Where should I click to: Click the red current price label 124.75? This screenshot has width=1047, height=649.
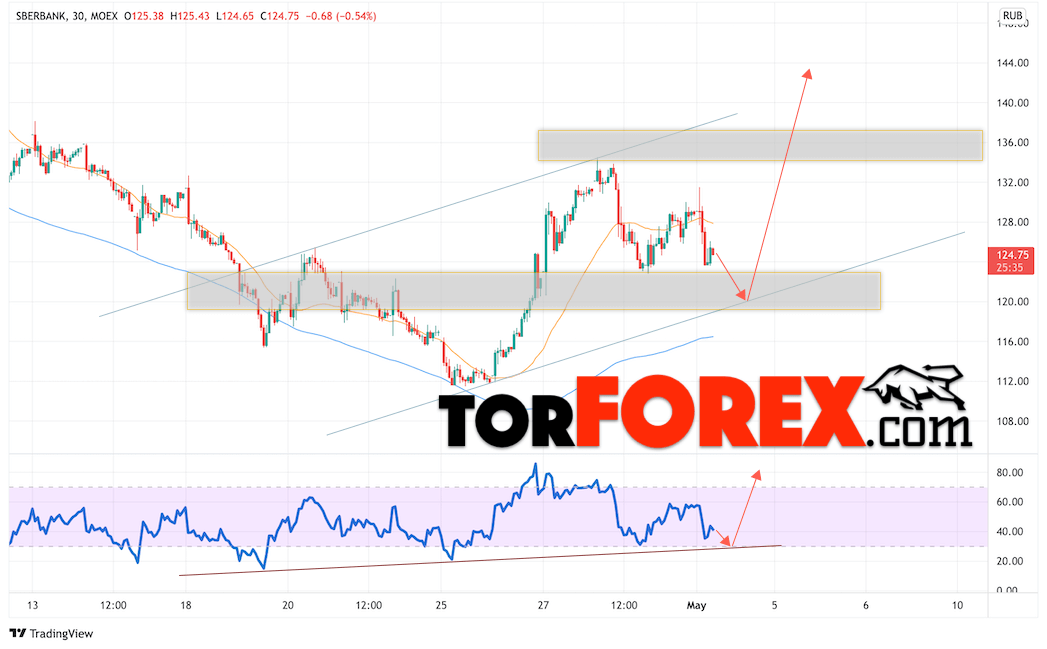coord(1012,254)
